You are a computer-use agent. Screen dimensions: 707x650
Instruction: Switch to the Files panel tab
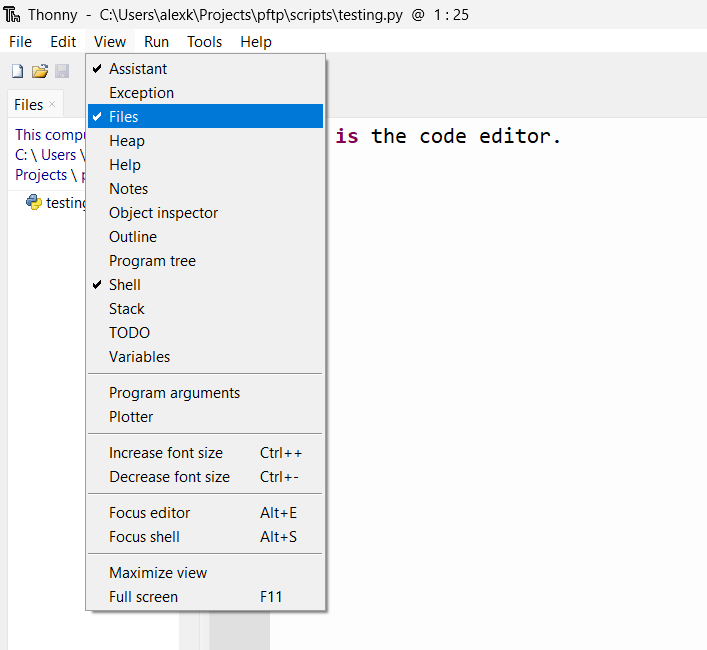(x=28, y=105)
